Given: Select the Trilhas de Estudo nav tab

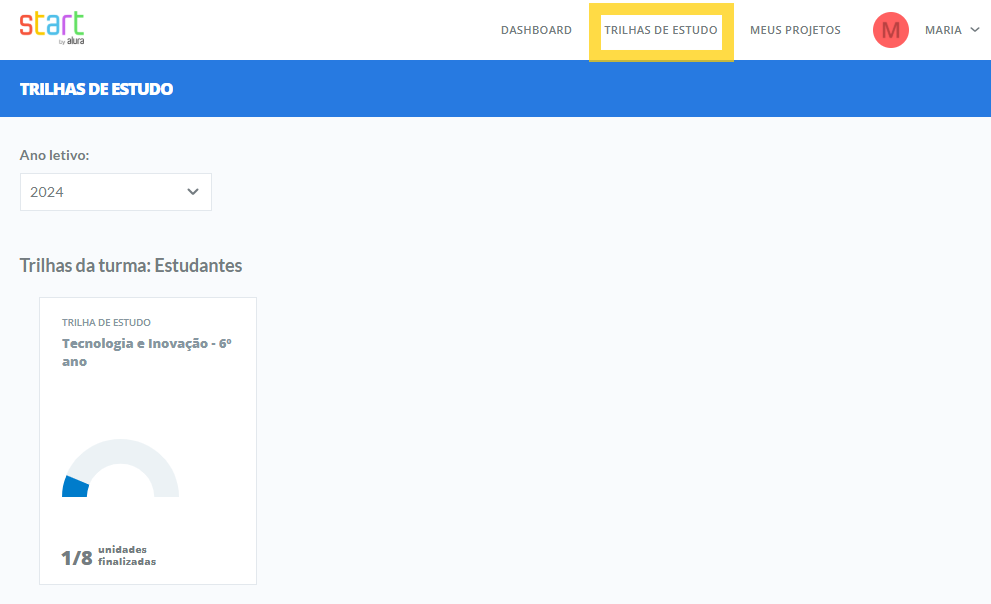Looking at the screenshot, I should point(660,30).
